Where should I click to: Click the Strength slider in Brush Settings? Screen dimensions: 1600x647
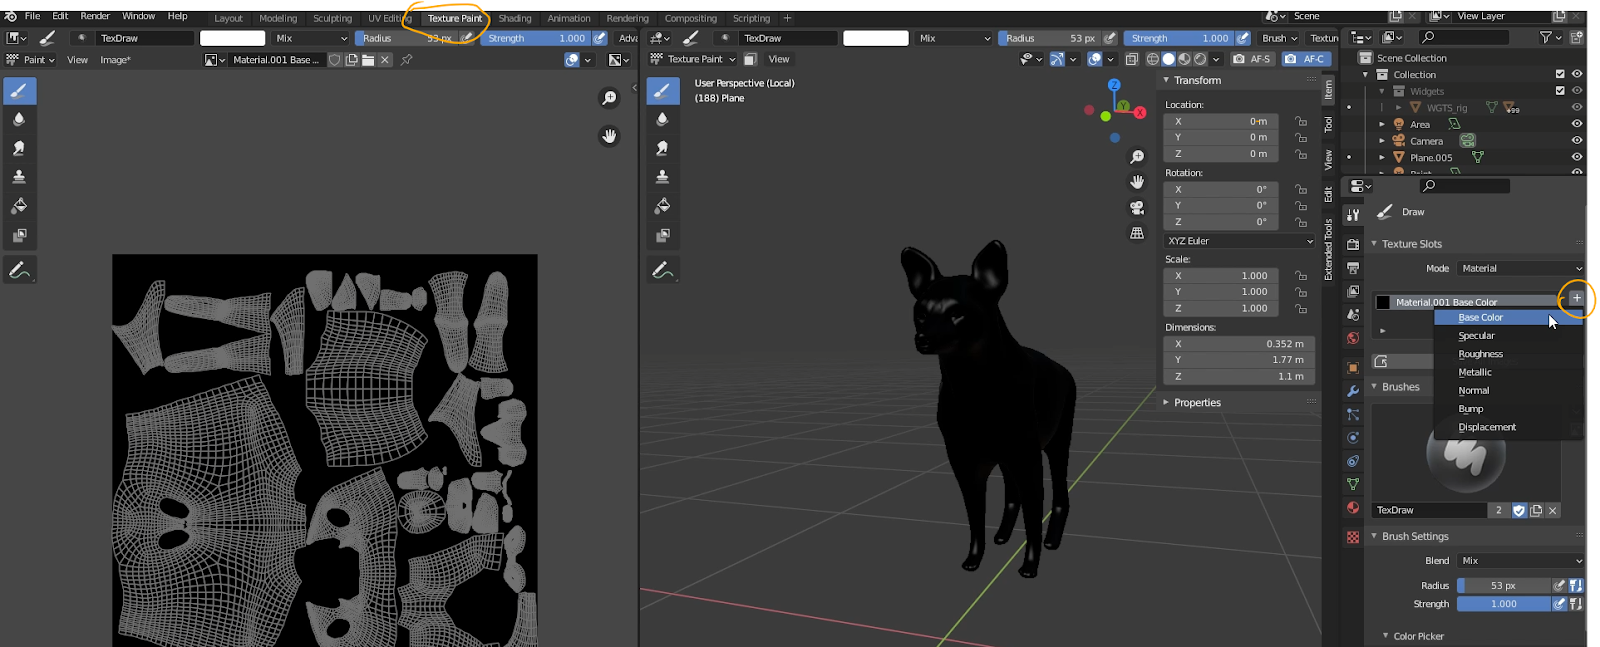tap(1503, 604)
